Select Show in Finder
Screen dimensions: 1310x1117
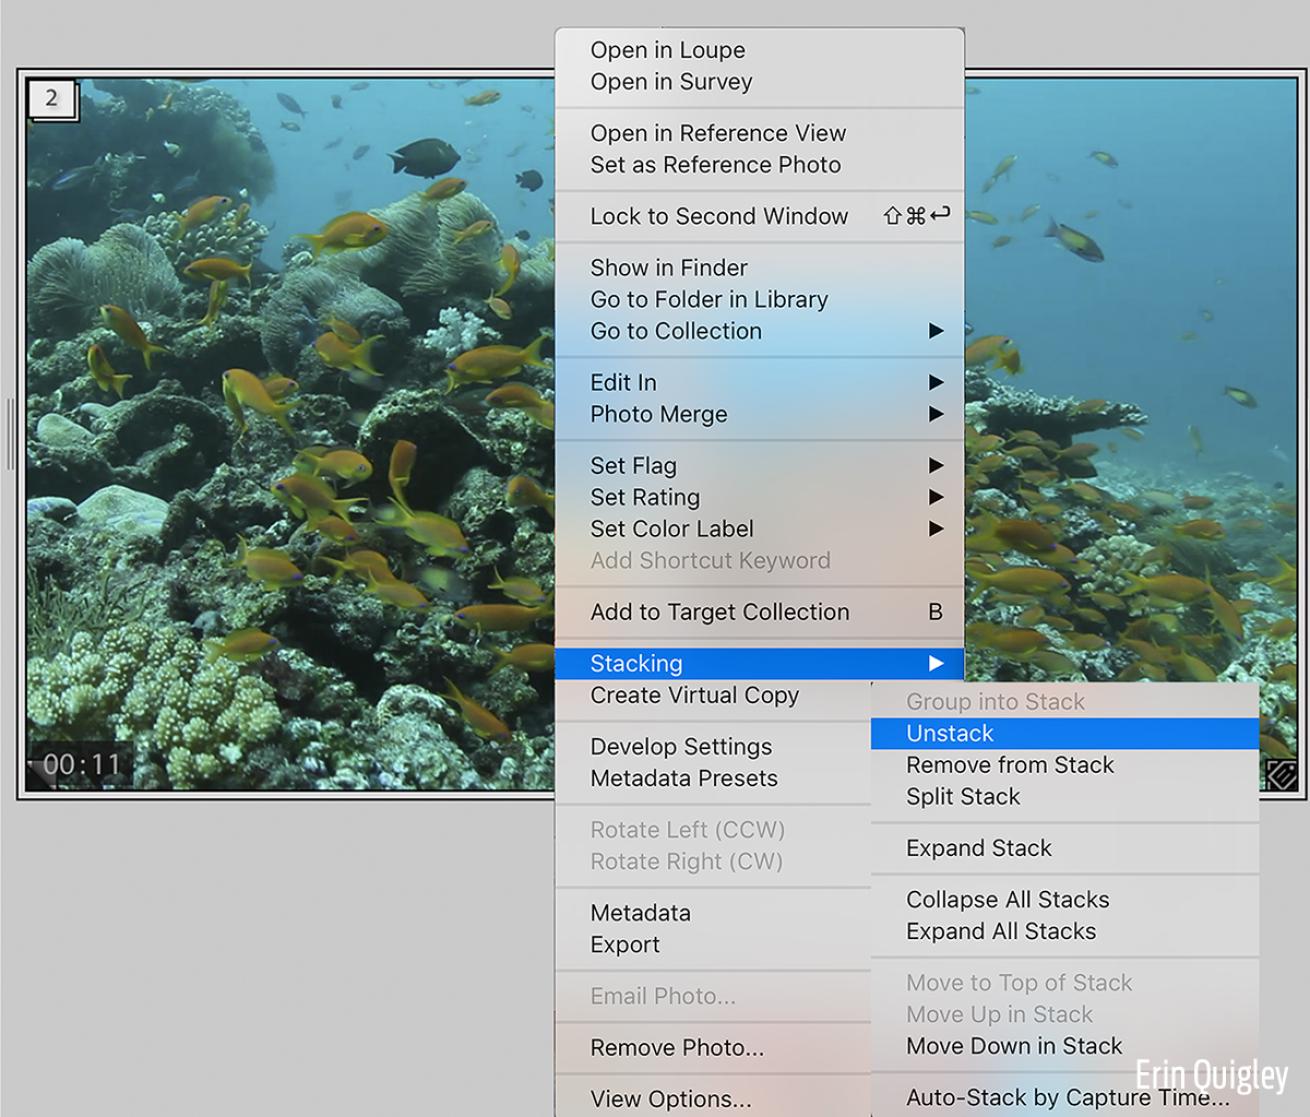pyautogui.click(x=668, y=268)
